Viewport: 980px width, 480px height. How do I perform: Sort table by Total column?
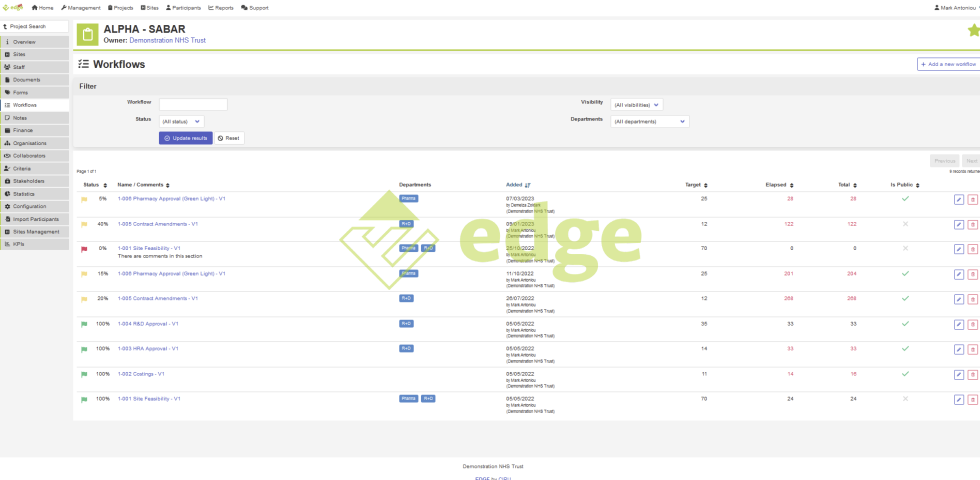pyautogui.click(x=848, y=185)
